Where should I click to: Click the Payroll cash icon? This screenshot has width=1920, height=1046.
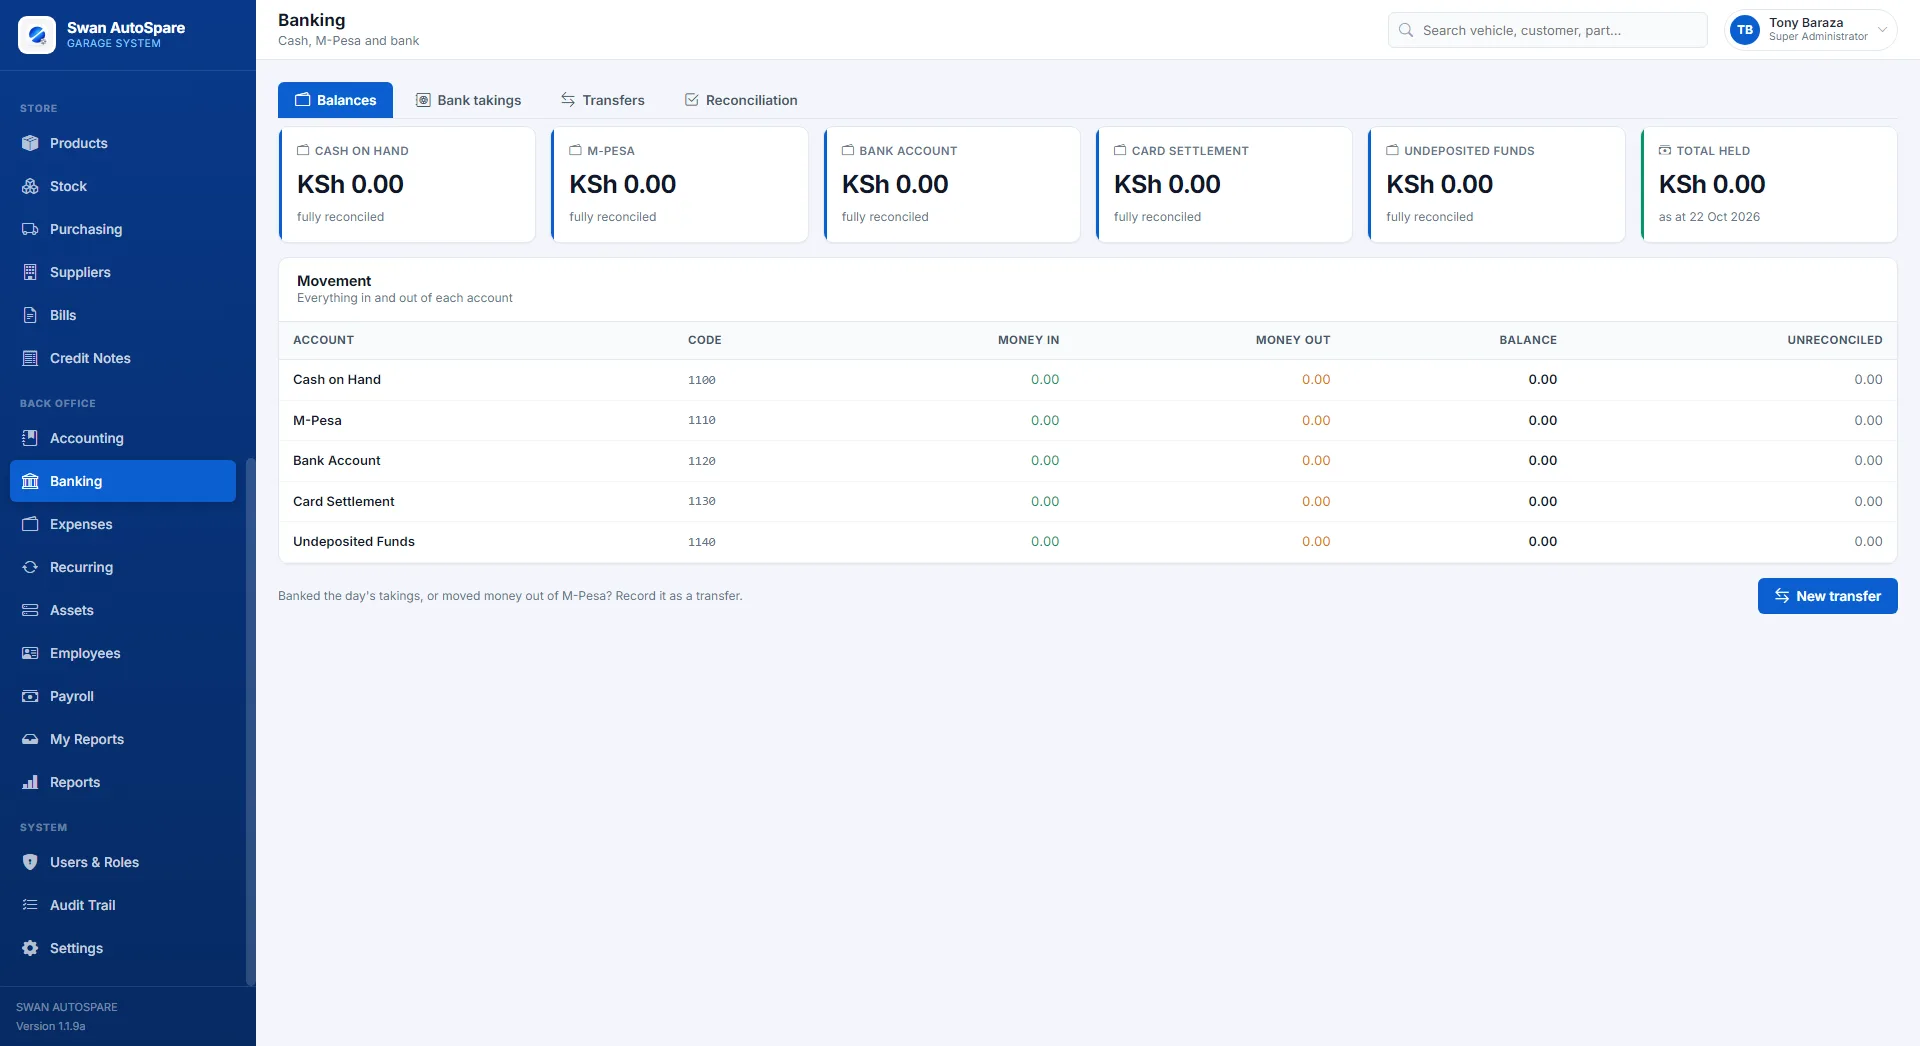click(30, 696)
